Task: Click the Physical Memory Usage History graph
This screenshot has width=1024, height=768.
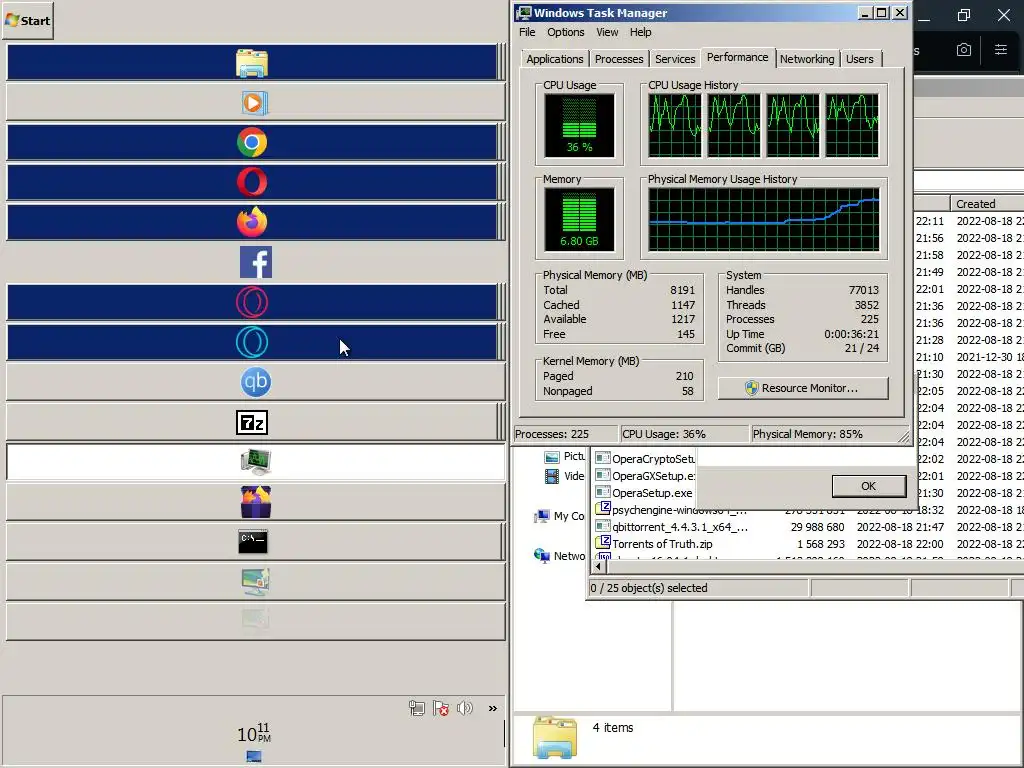Action: (763, 219)
